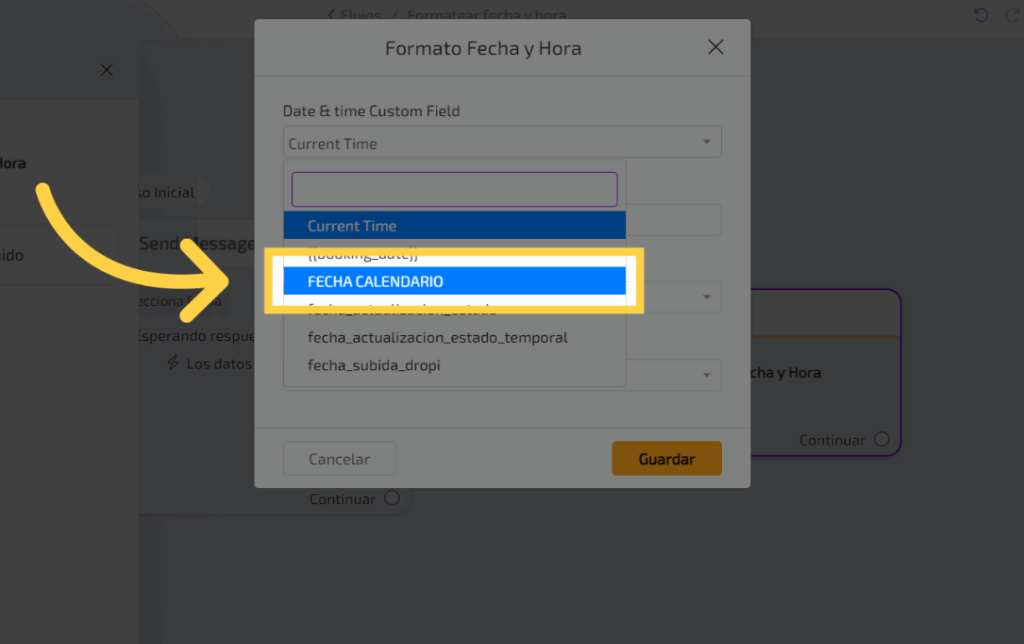This screenshot has height=644, width=1024.
Task: Focus the dropdown search box
Action: pyautogui.click(x=454, y=189)
